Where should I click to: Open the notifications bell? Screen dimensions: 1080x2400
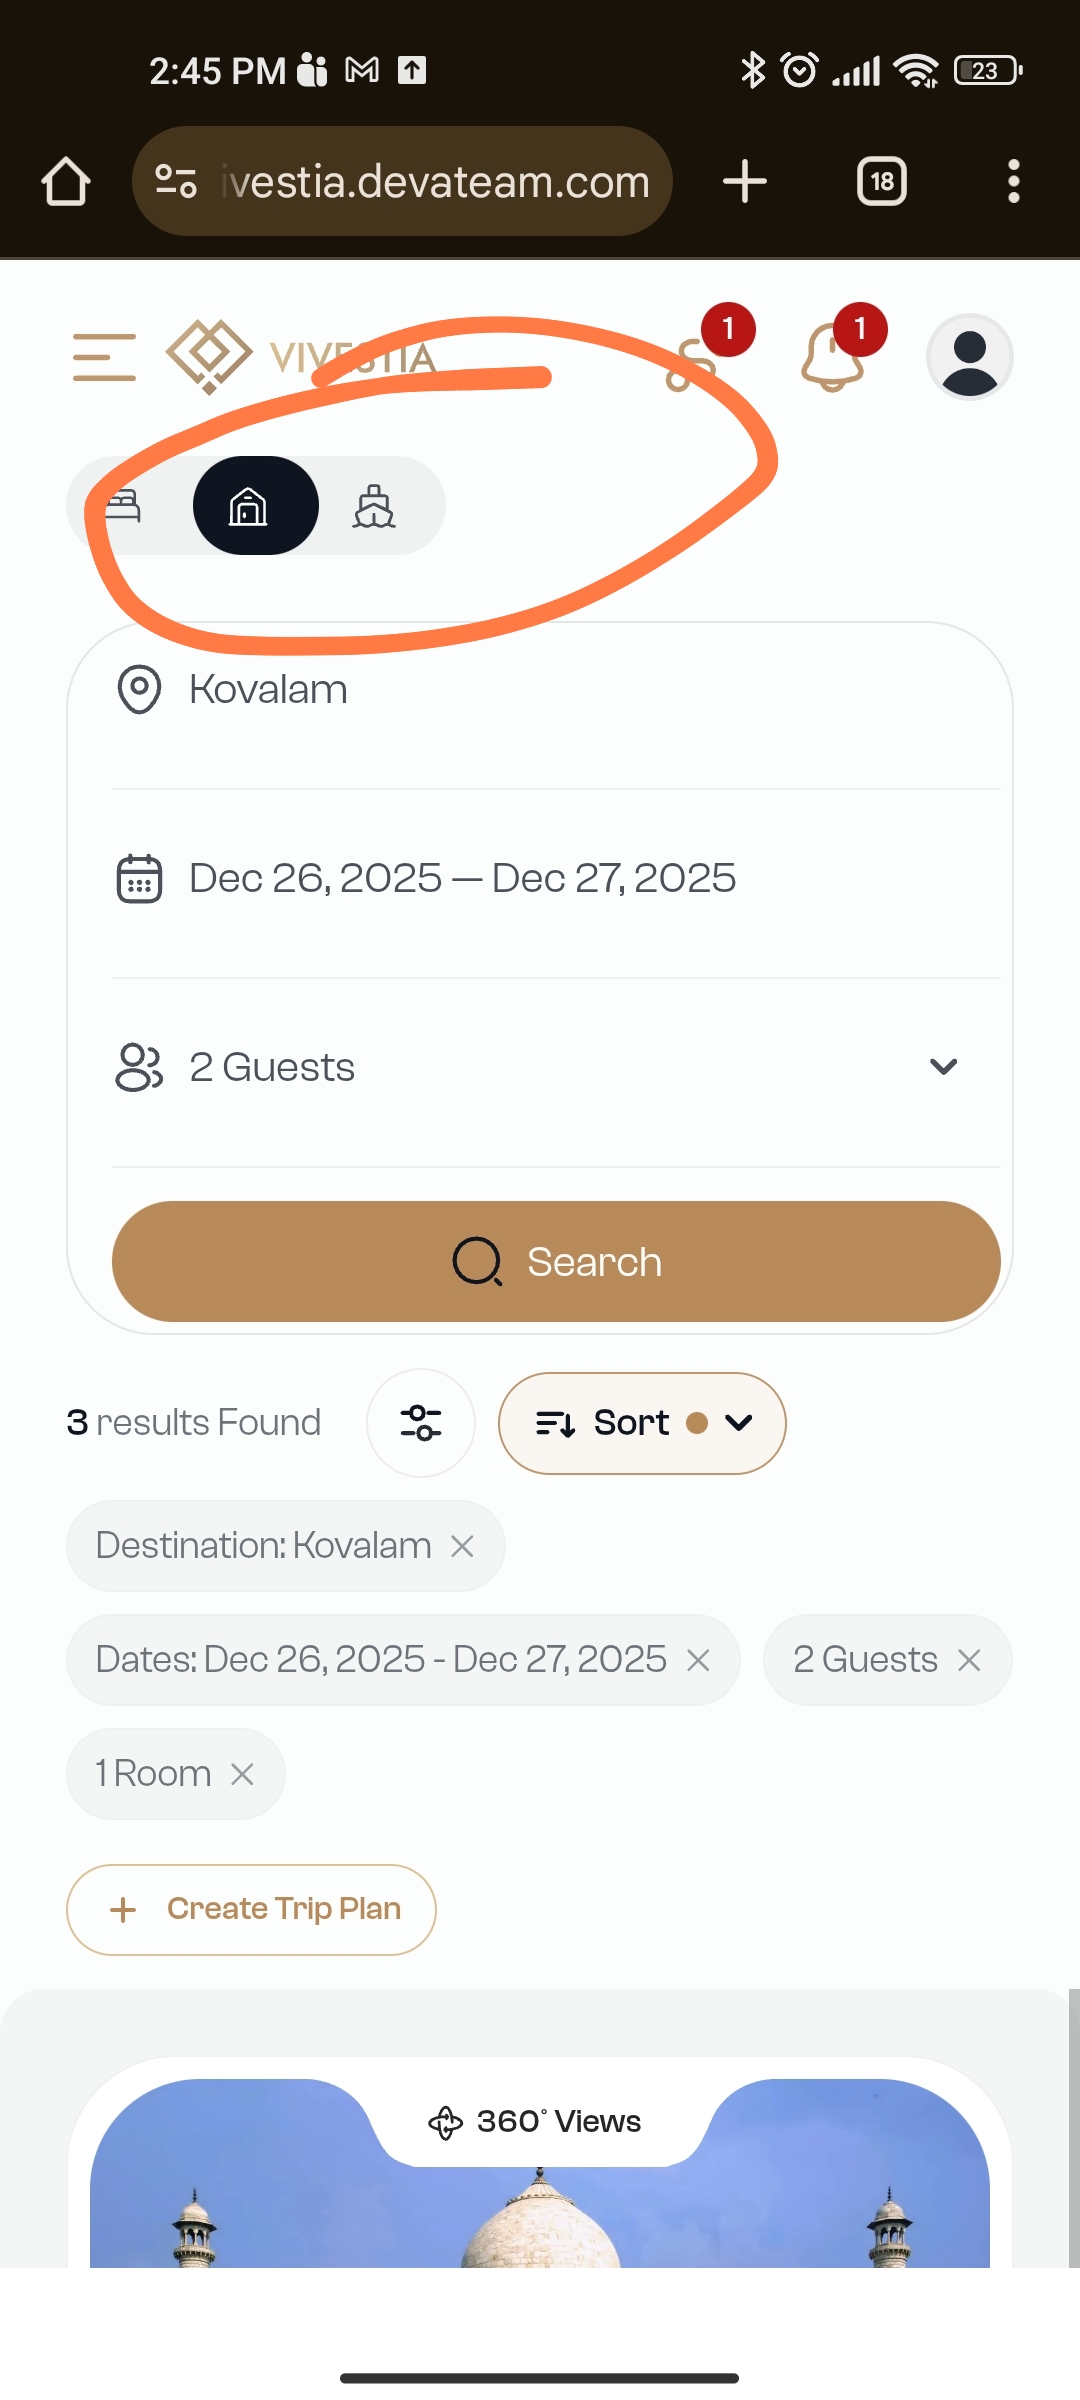tap(832, 358)
